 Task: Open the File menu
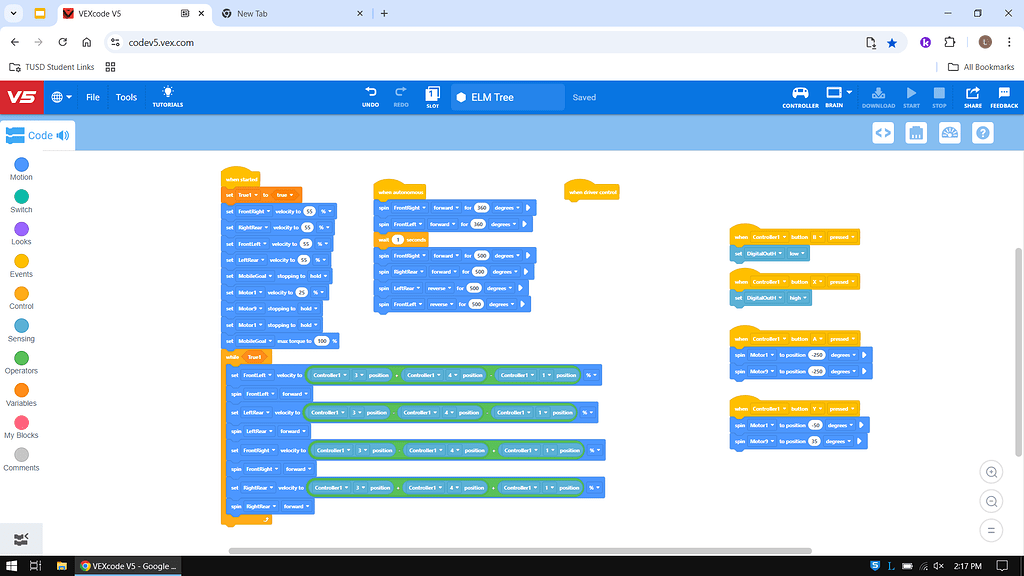(93, 97)
